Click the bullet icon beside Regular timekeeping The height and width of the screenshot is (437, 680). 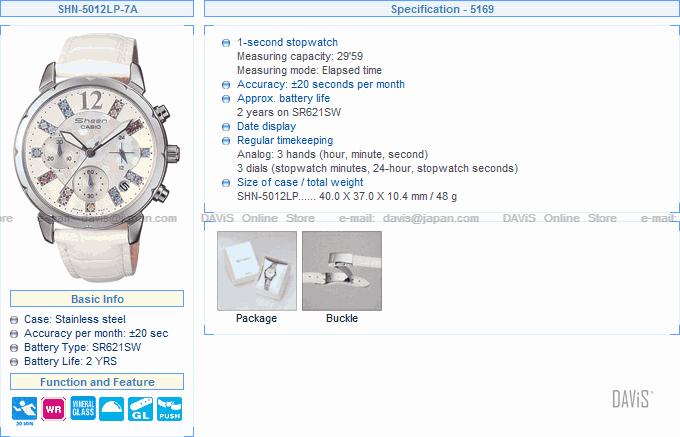226,141
